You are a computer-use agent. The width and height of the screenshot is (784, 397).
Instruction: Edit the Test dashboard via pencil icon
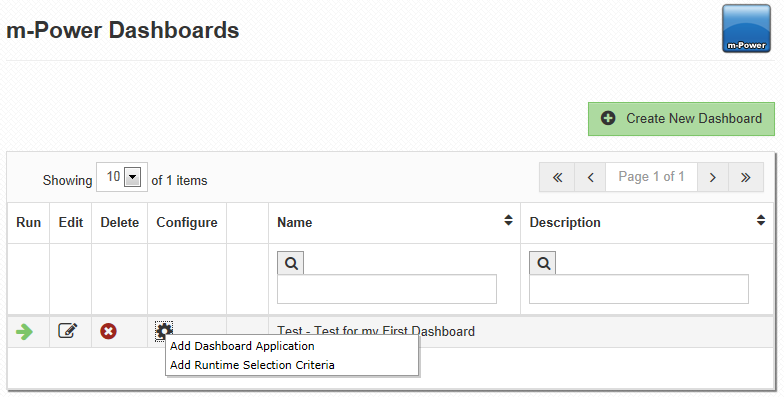click(68, 330)
